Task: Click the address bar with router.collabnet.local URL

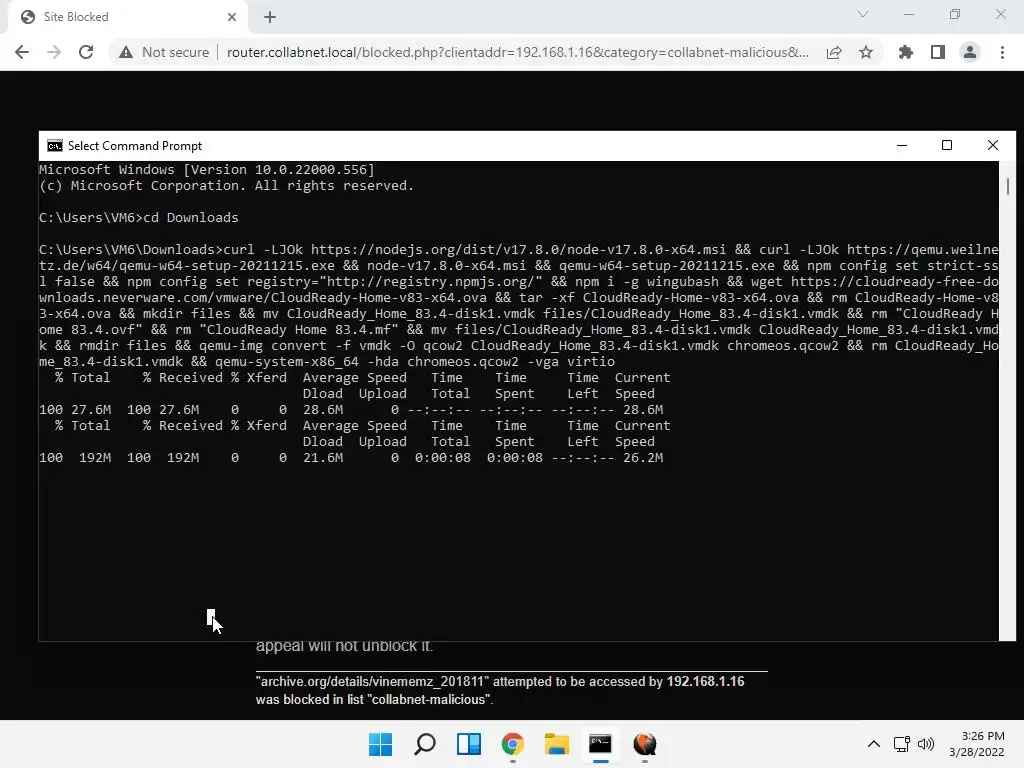Action: pyautogui.click(x=517, y=52)
